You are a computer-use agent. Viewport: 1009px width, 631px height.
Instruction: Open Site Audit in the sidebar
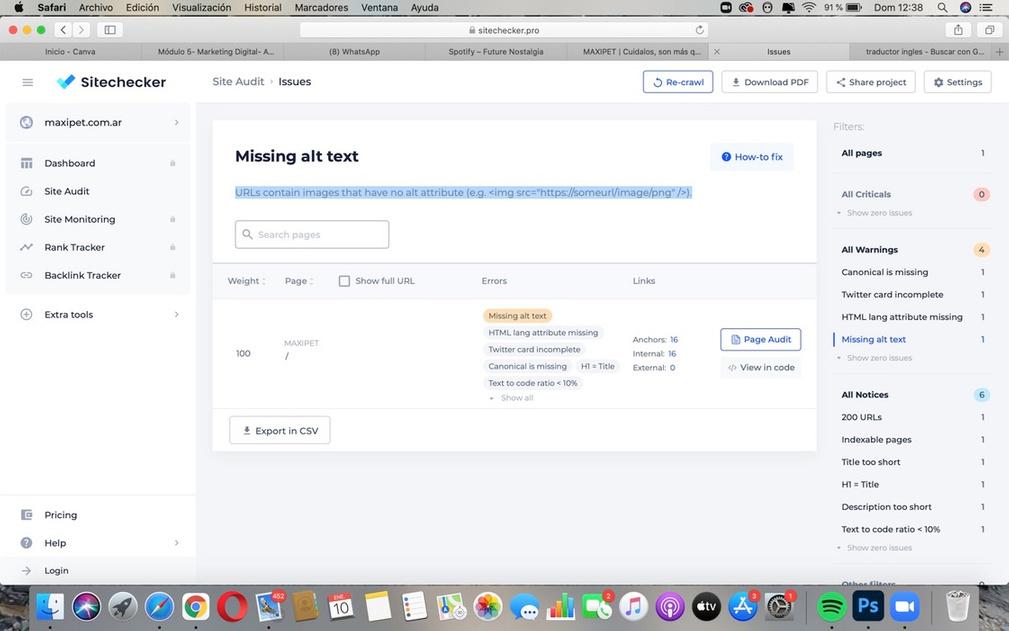pos(67,191)
